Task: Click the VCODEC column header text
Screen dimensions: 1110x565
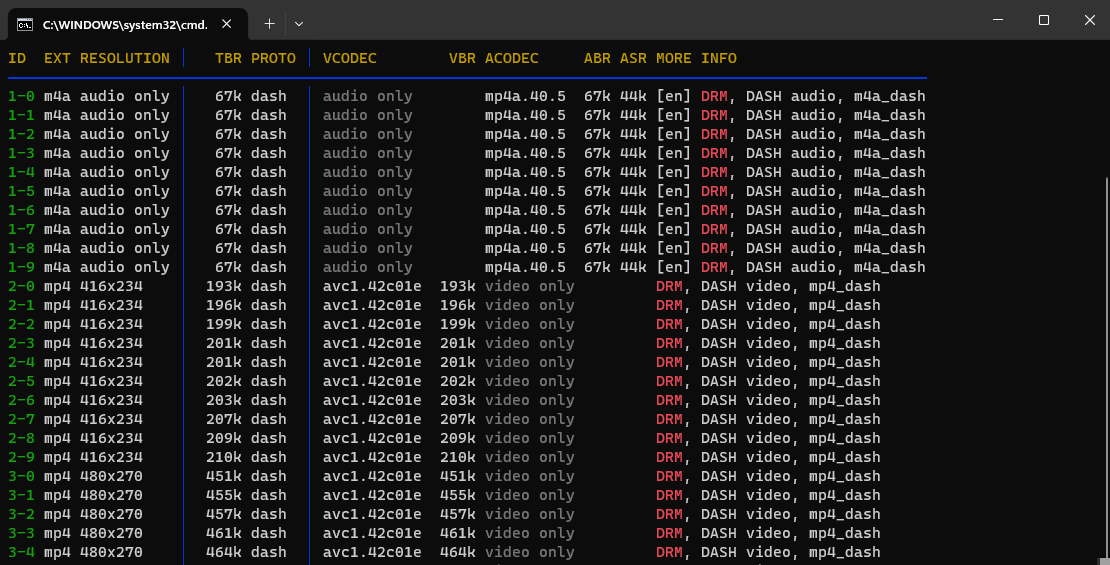Action: (350, 58)
